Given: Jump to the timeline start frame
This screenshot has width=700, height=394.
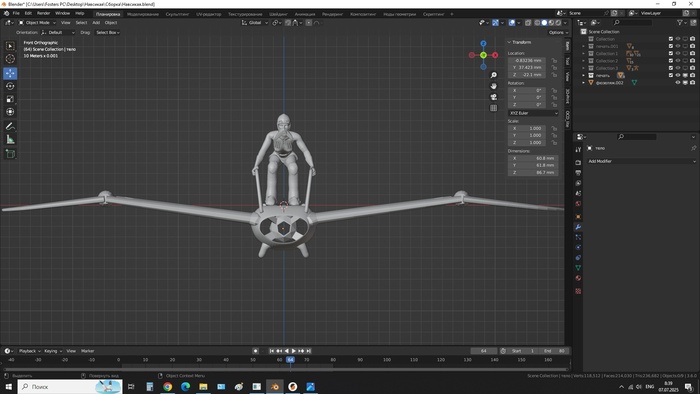Looking at the screenshot, I should tap(271, 351).
